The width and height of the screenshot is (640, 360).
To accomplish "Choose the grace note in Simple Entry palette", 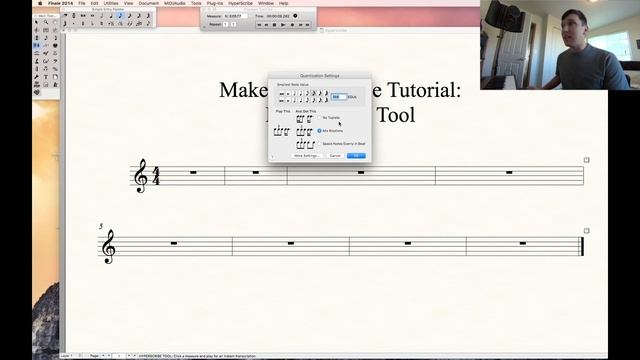I will 148,23.
